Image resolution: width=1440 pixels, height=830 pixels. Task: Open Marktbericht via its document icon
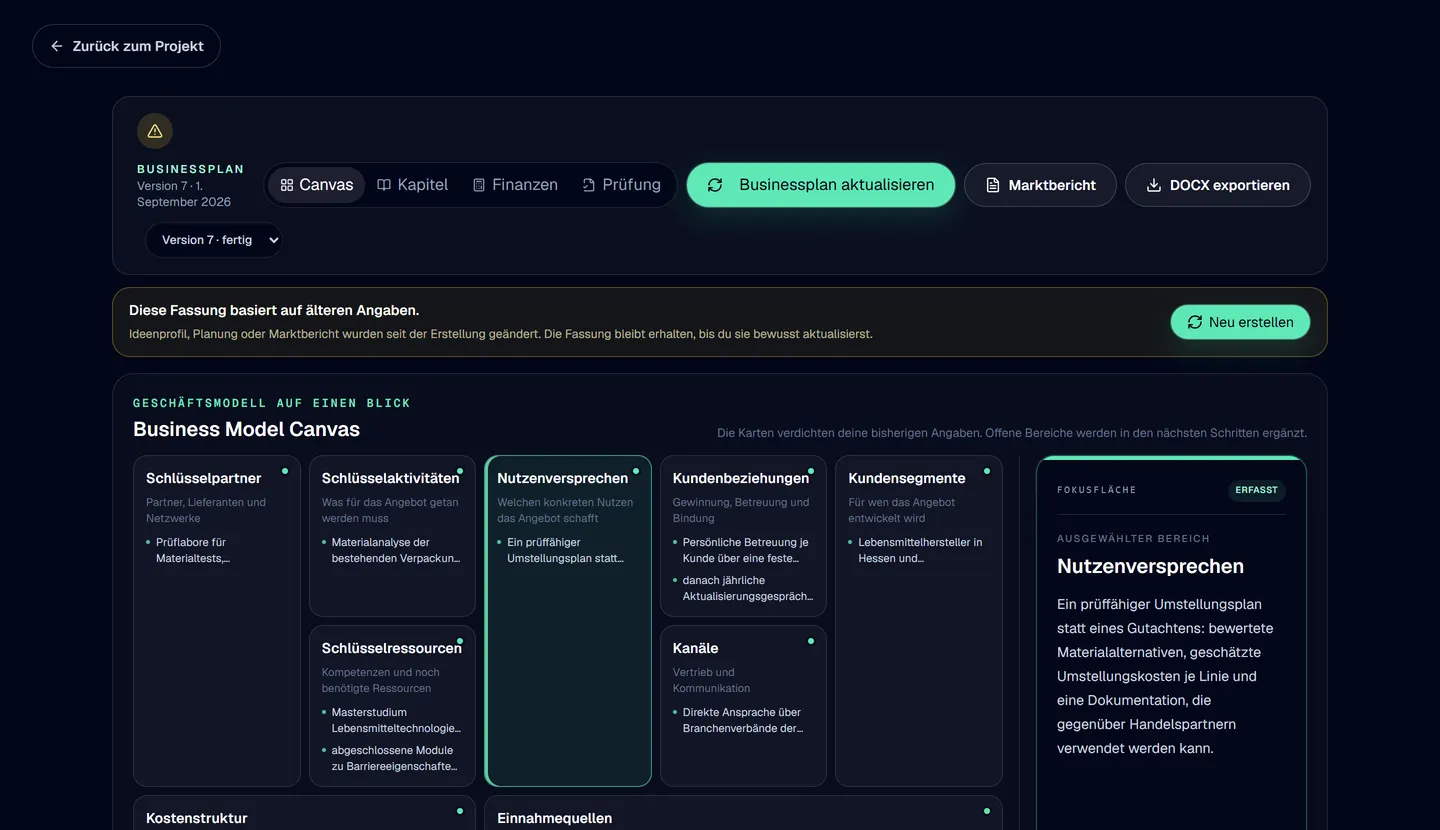(993, 185)
